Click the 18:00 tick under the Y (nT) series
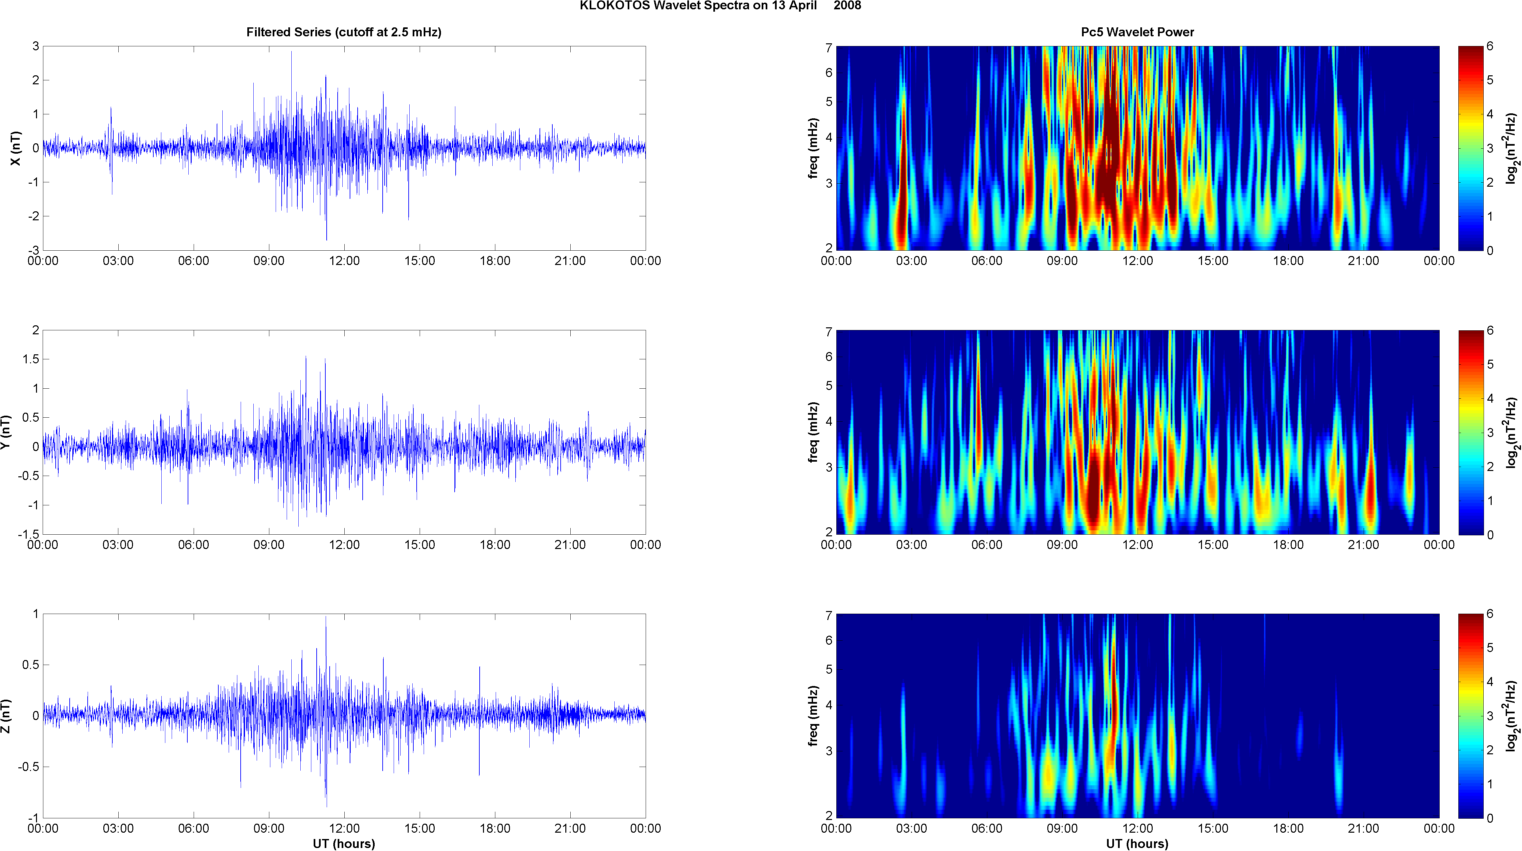 (x=495, y=545)
